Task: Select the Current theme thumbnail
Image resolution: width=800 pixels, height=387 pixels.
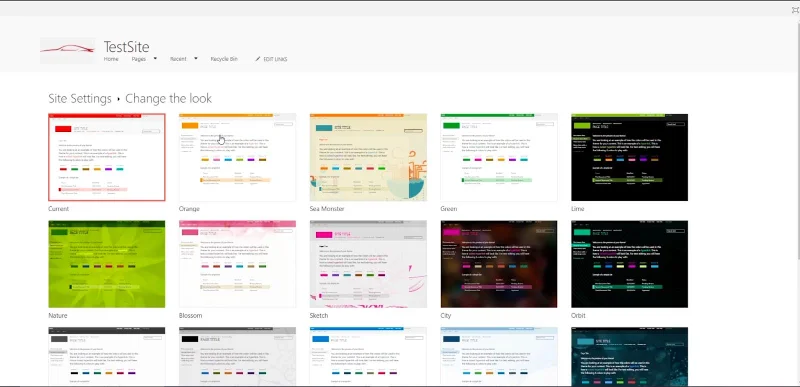Action: point(107,158)
